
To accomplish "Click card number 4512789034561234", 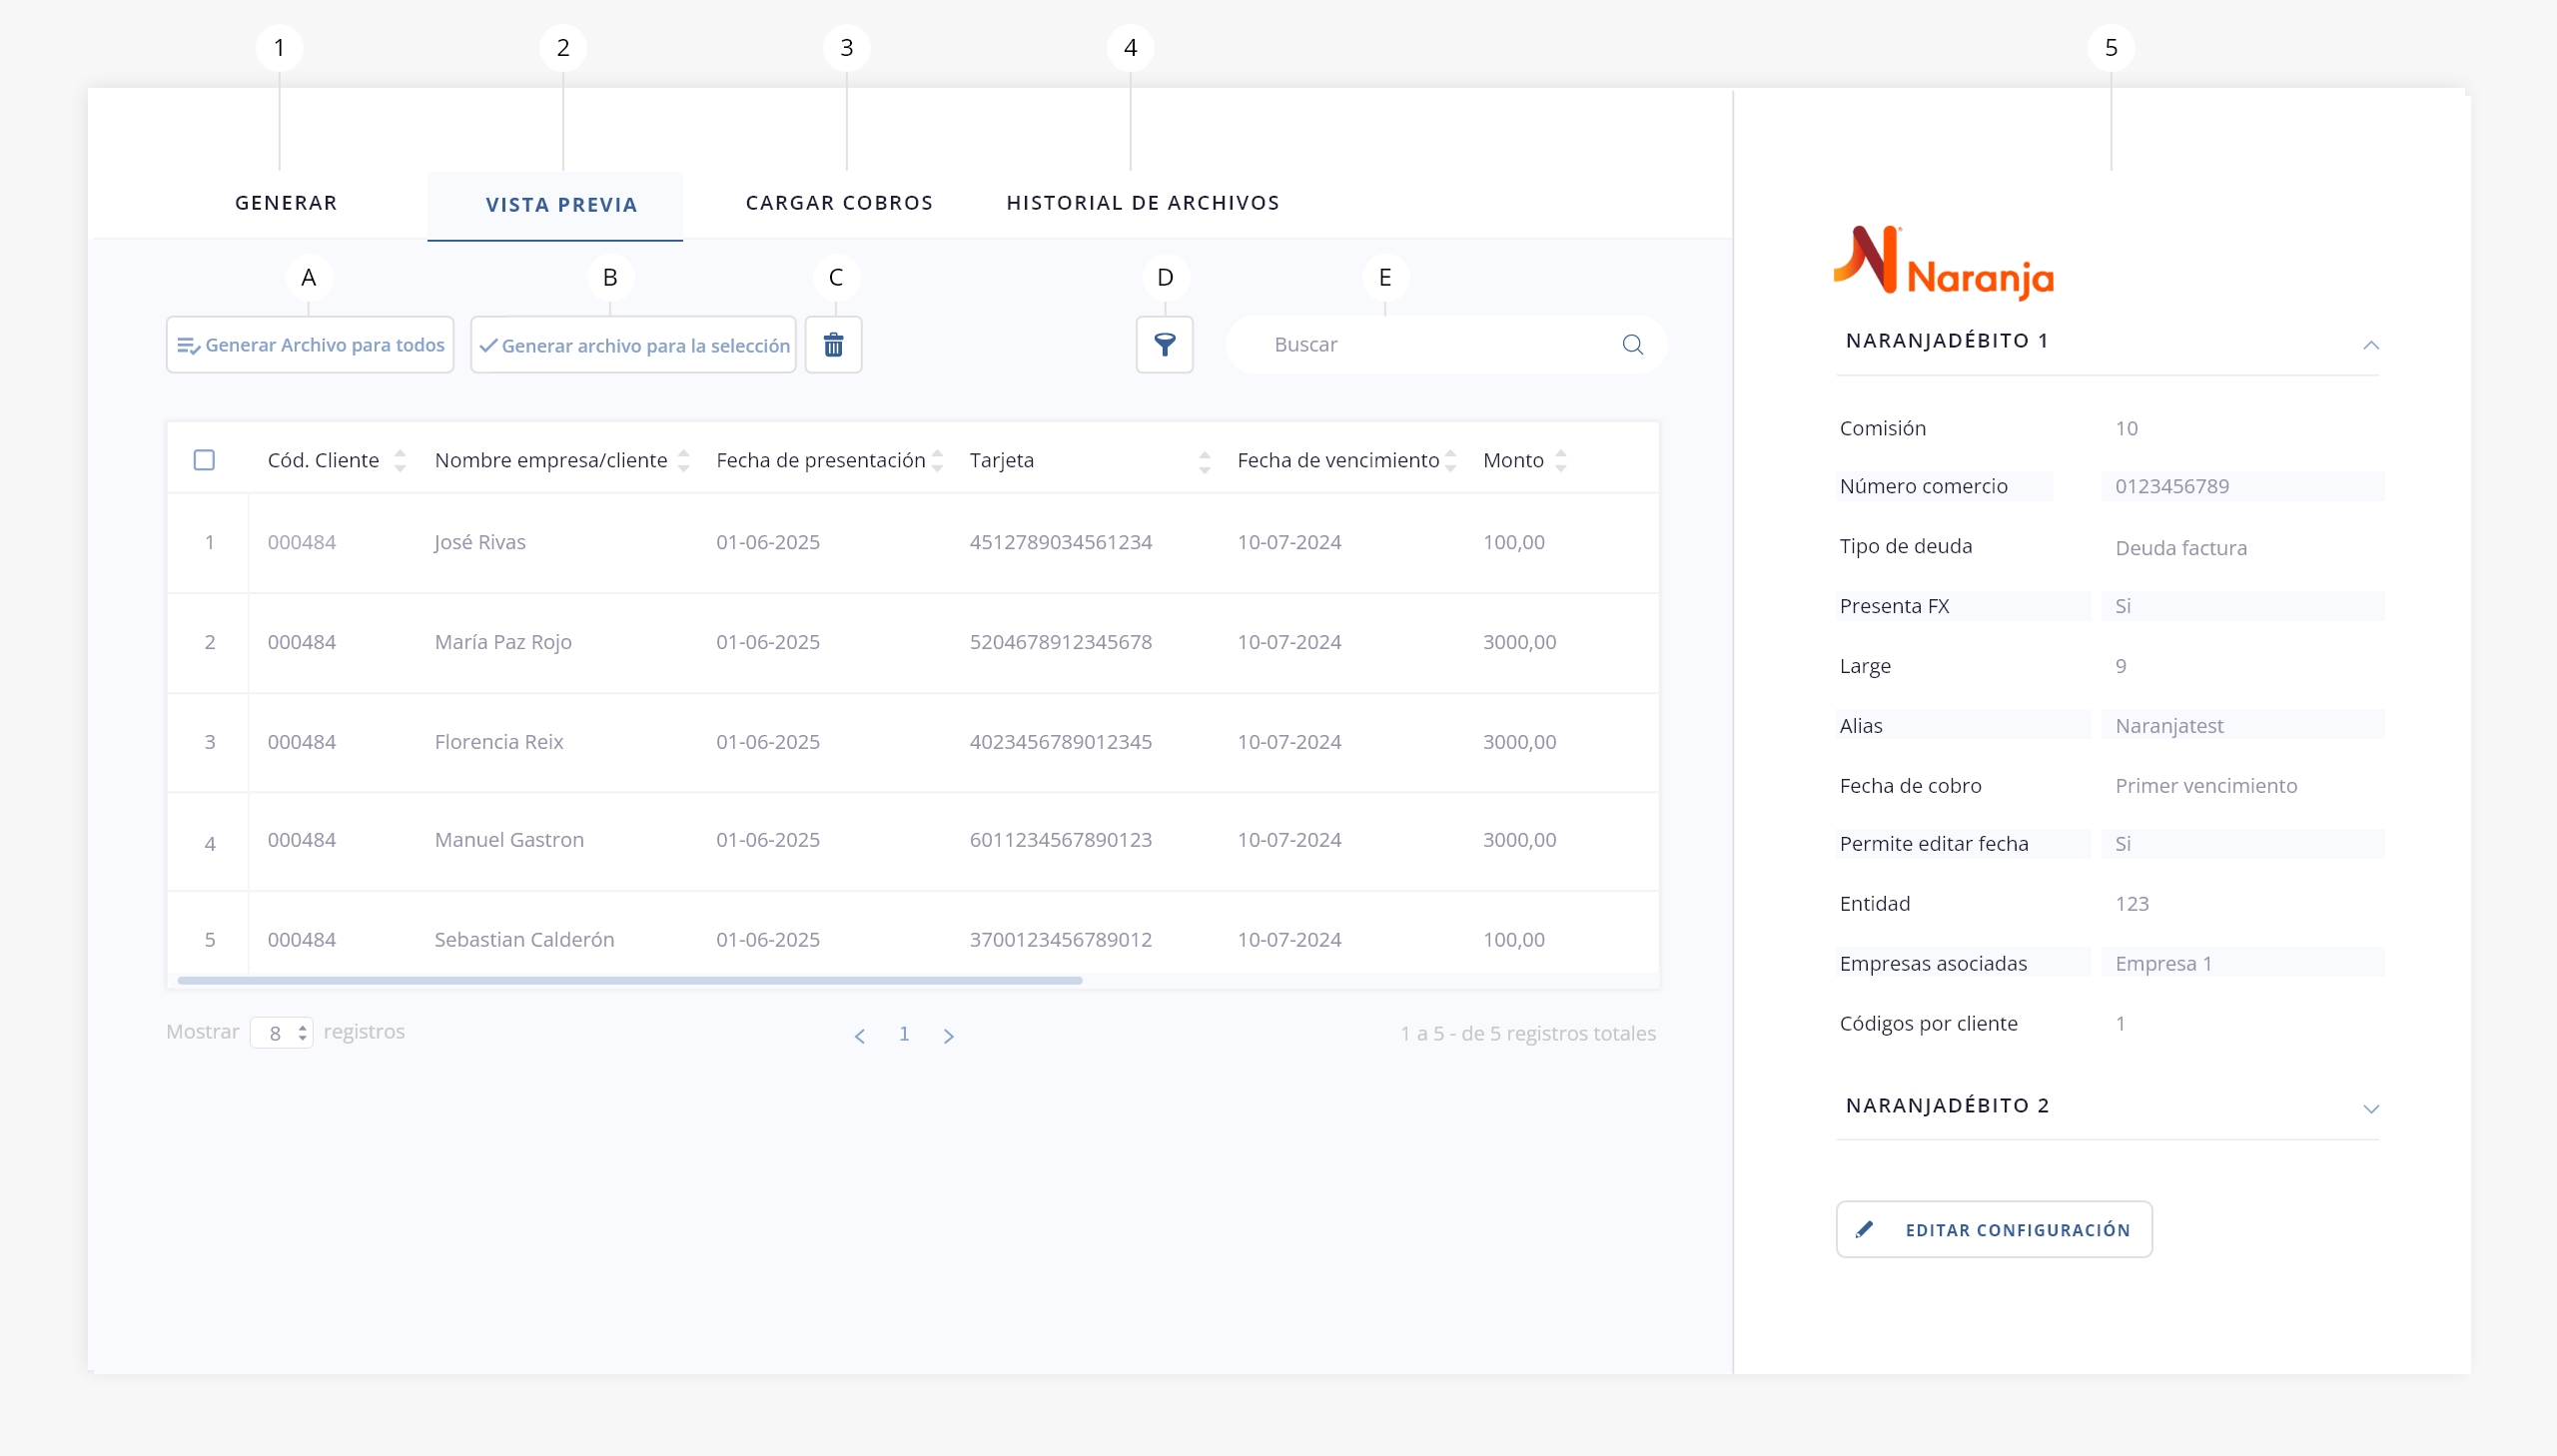I will click(x=1060, y=542).
